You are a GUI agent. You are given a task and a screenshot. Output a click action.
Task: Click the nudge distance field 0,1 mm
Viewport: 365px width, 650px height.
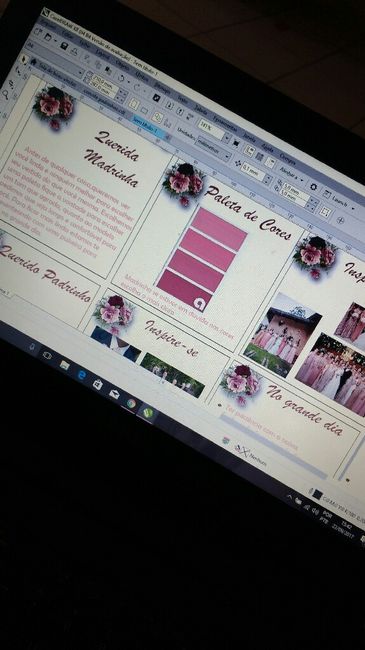(254, 172)
